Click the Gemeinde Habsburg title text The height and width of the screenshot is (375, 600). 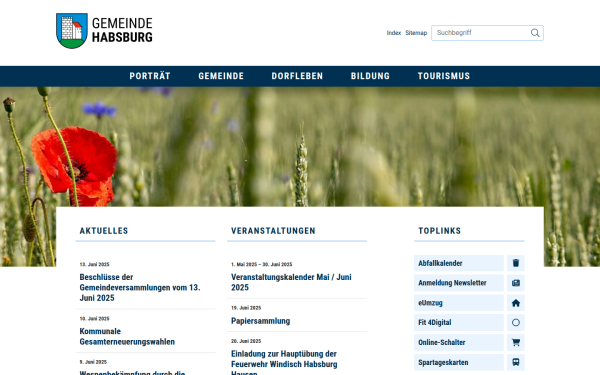click(122, 30)
